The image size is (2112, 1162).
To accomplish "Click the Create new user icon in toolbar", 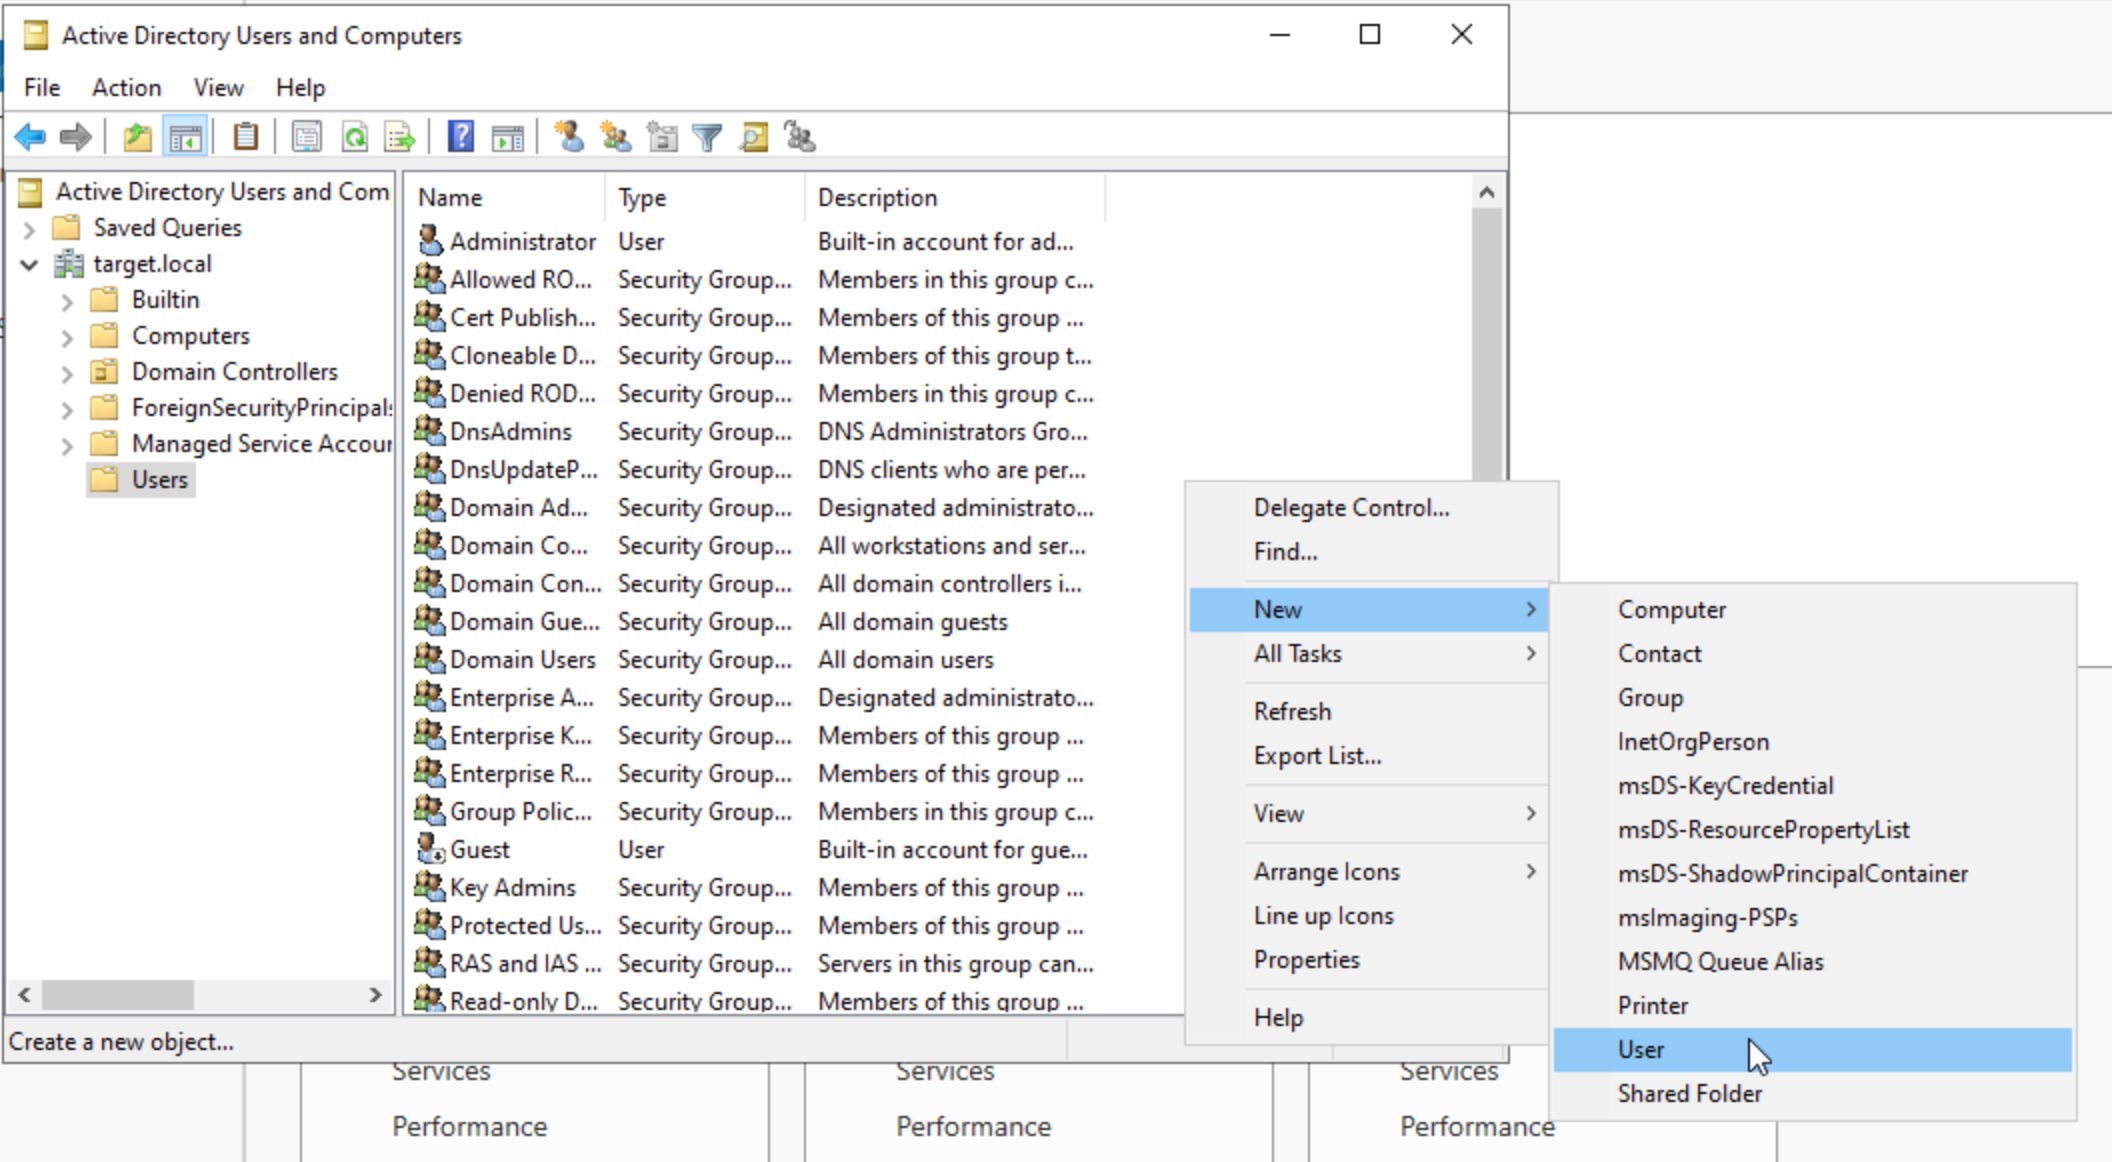I will (569, 136).
